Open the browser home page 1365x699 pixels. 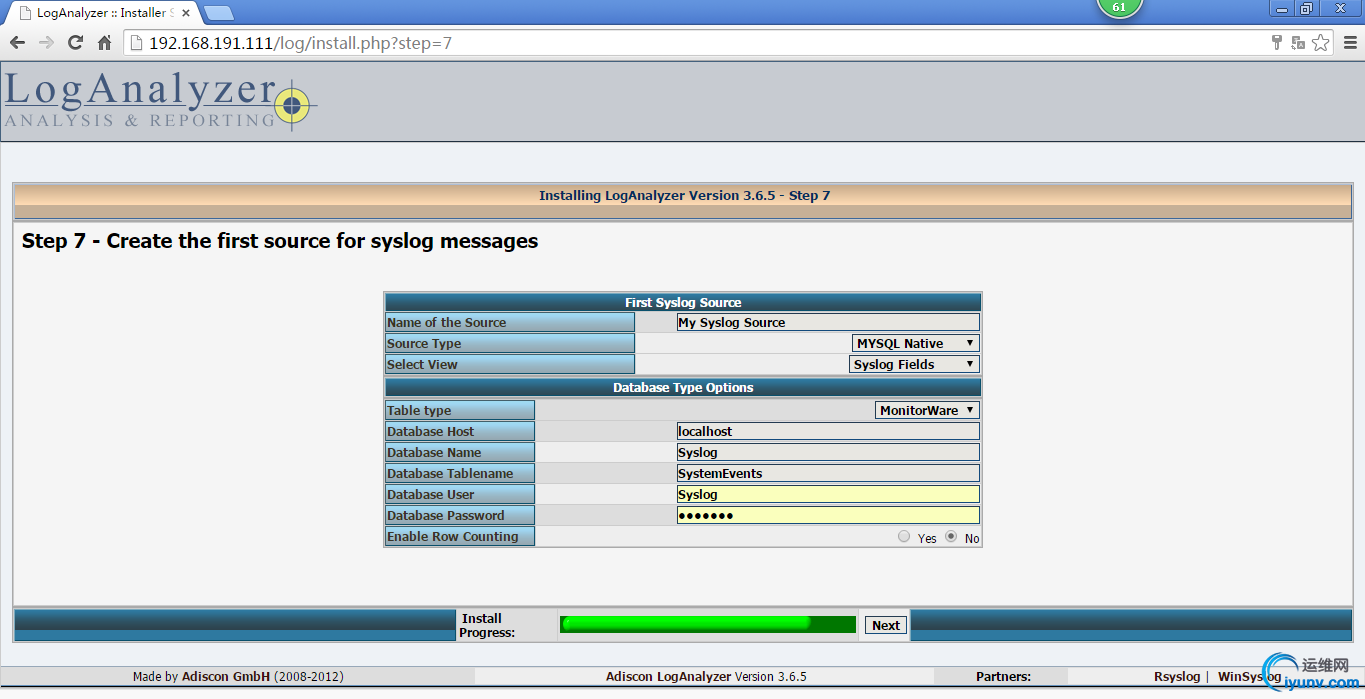[x=104, y=43]
